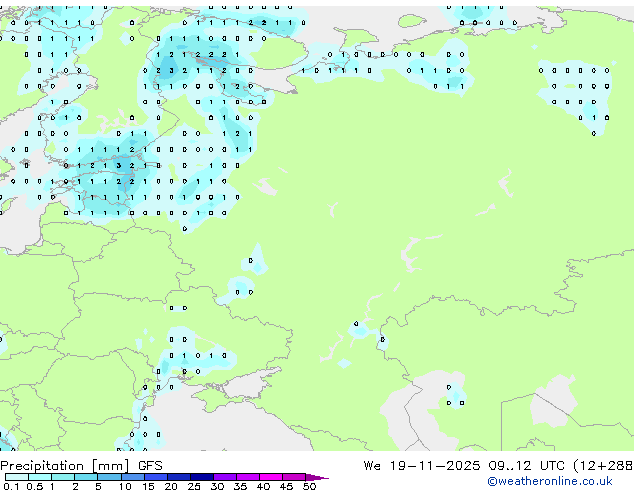Image resolution: width=634 pixels, height=490 pixels.
Task: Select the 35–40 mm legend color swatch
Action: [x=248, y=477]
